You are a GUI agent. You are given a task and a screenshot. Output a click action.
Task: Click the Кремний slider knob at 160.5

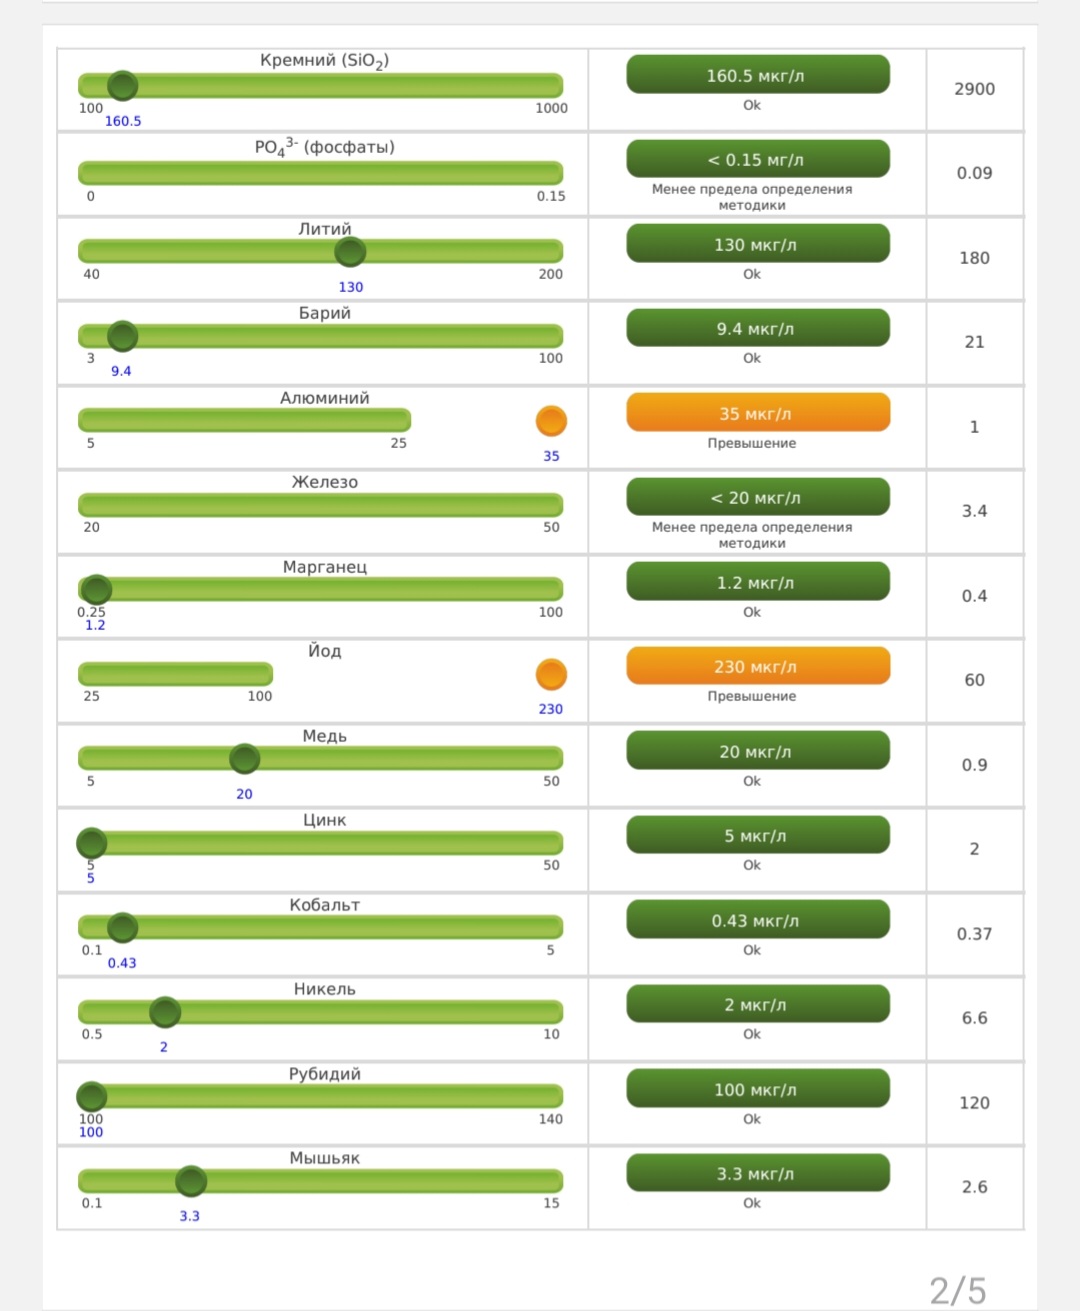pos(122,86)
